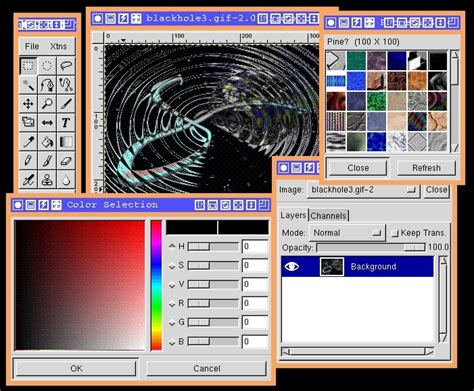Select the G radio button in Color Selection
The height and width of the screenshot is (391, 474).
pos(172,323)
